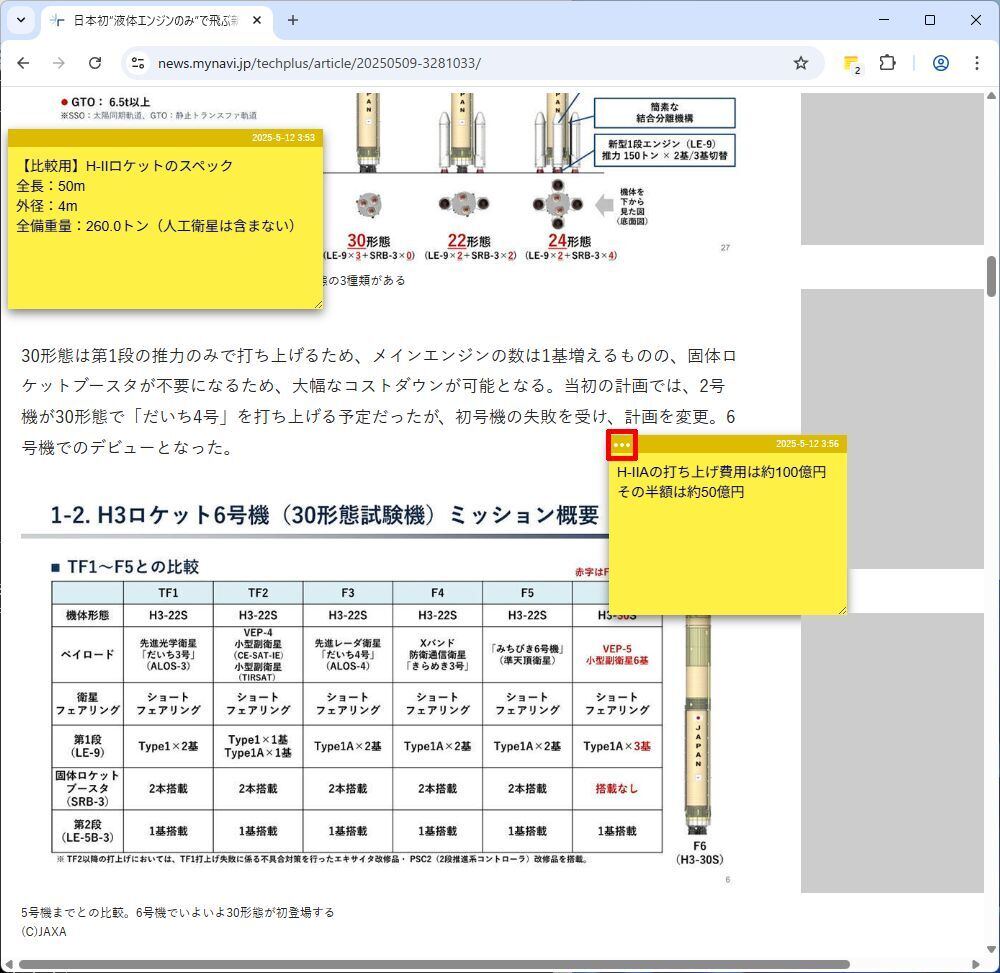Open the tab search dropdown arrow
1000x973 pixels.
(x=21, y=20)
